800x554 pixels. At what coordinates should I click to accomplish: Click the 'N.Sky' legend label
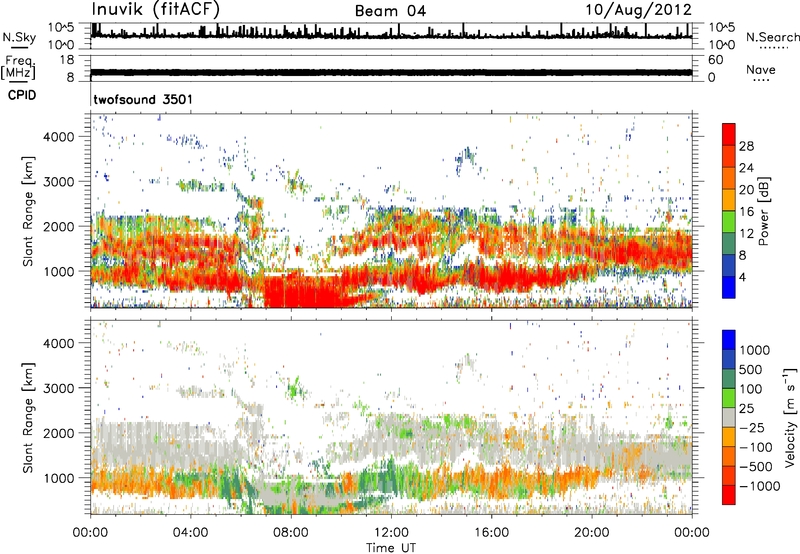pyautogui.click(x=19, y=37)
